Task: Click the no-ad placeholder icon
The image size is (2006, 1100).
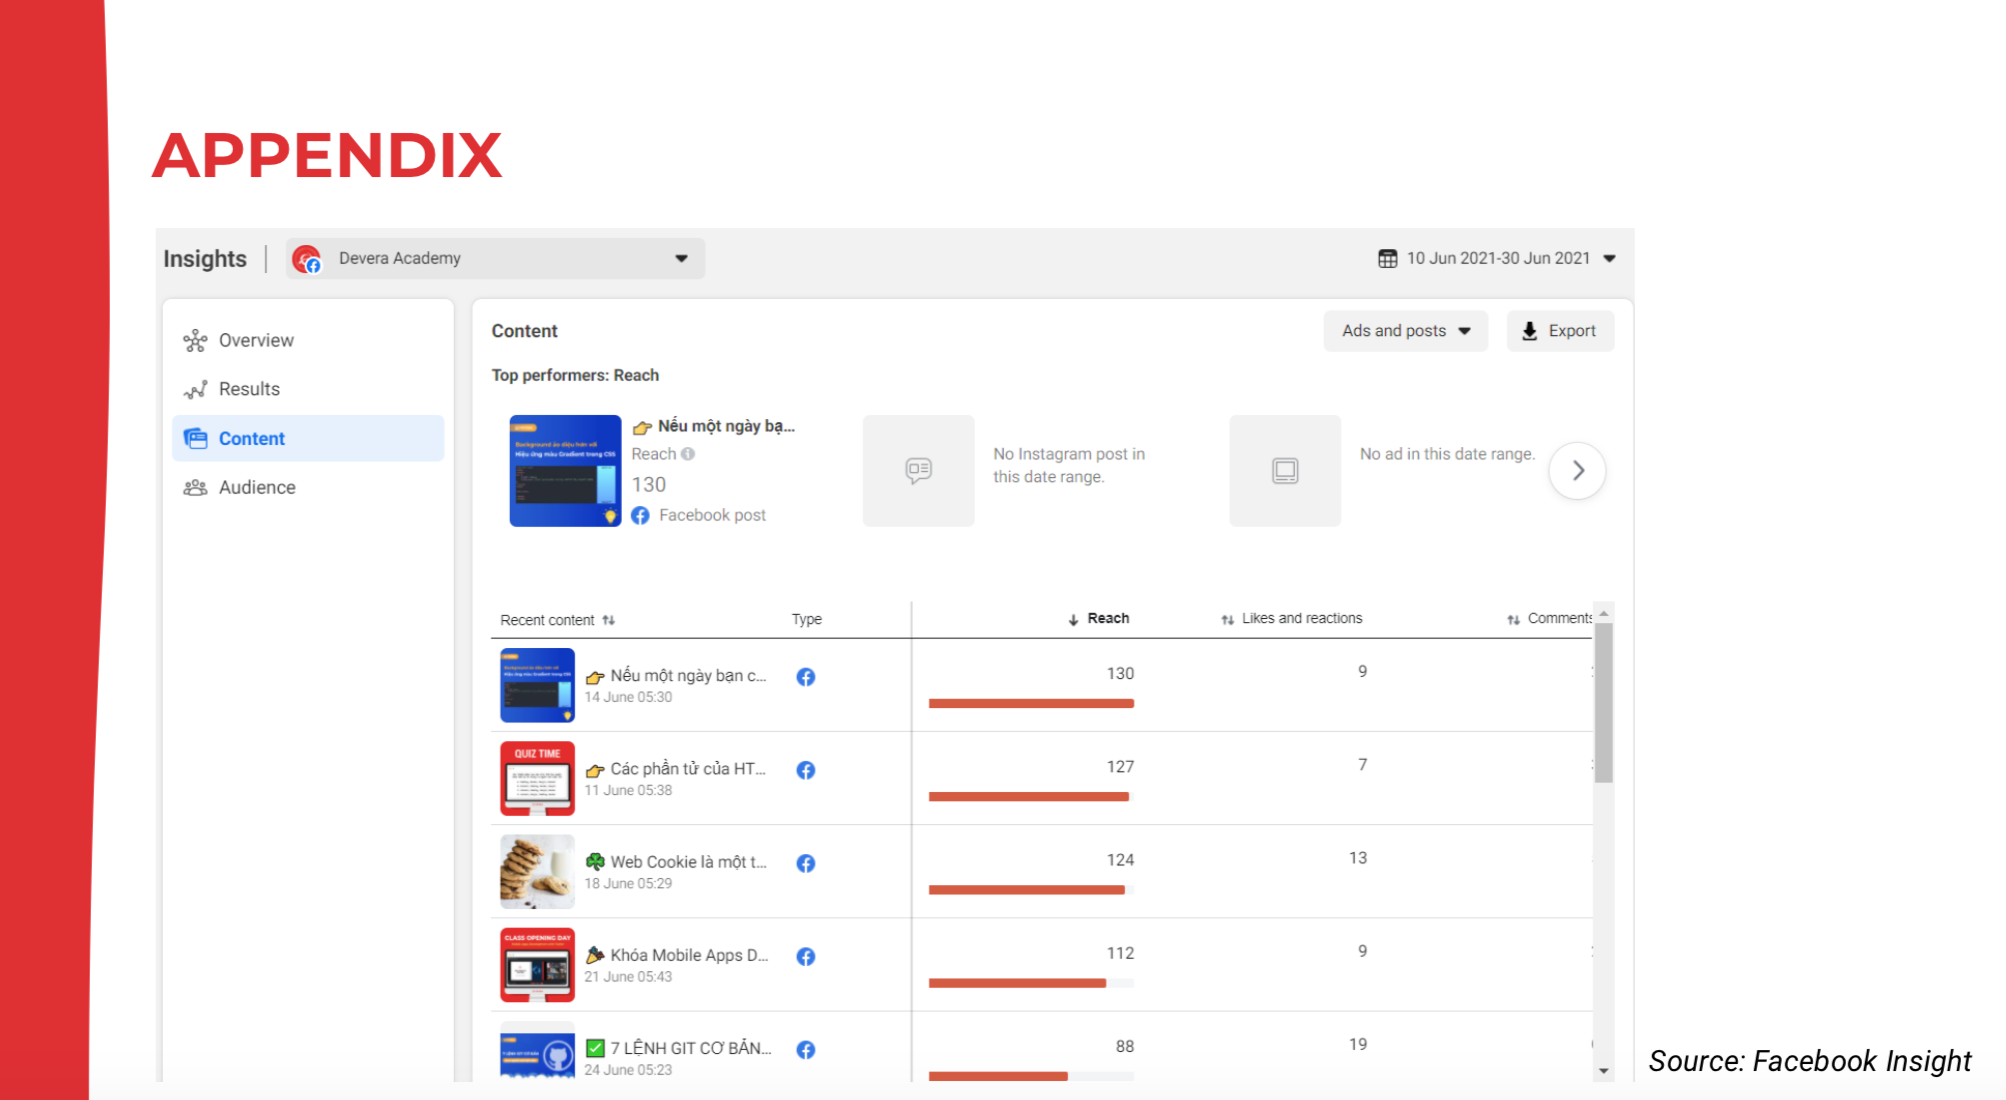Action: 1285,470
